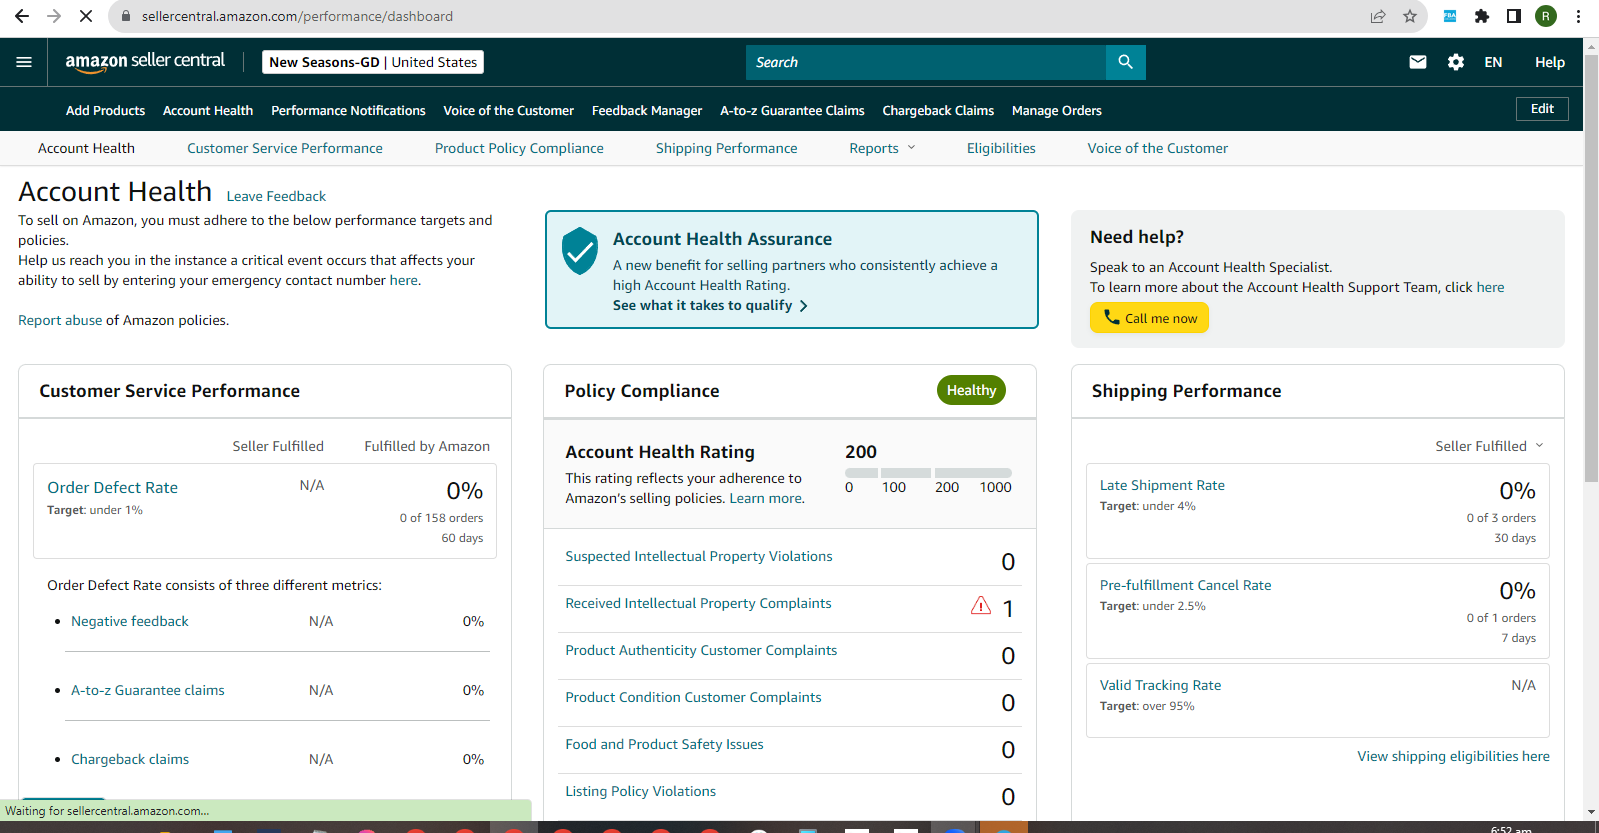Open Listing Policy Violations
The height and width of the screenshot is (833, 1599).
(640, 791)
